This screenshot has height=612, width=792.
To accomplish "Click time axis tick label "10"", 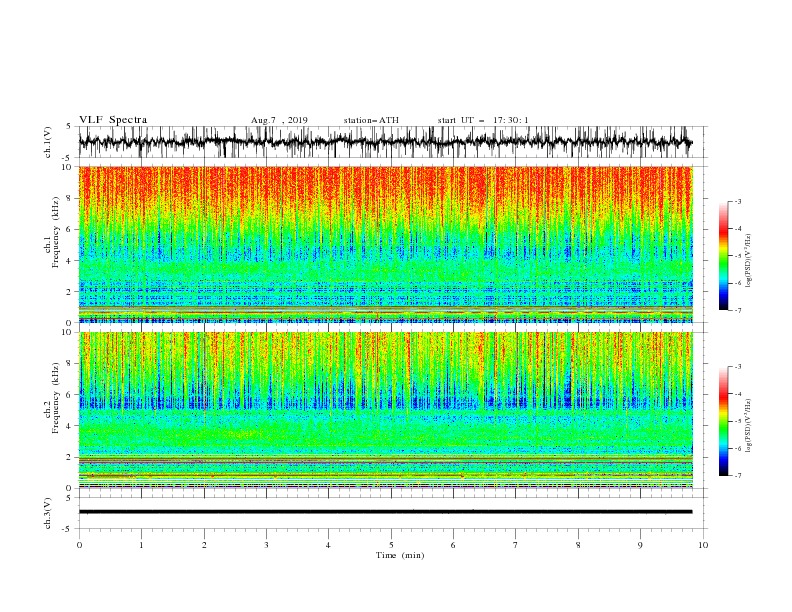I will point(703,545).
